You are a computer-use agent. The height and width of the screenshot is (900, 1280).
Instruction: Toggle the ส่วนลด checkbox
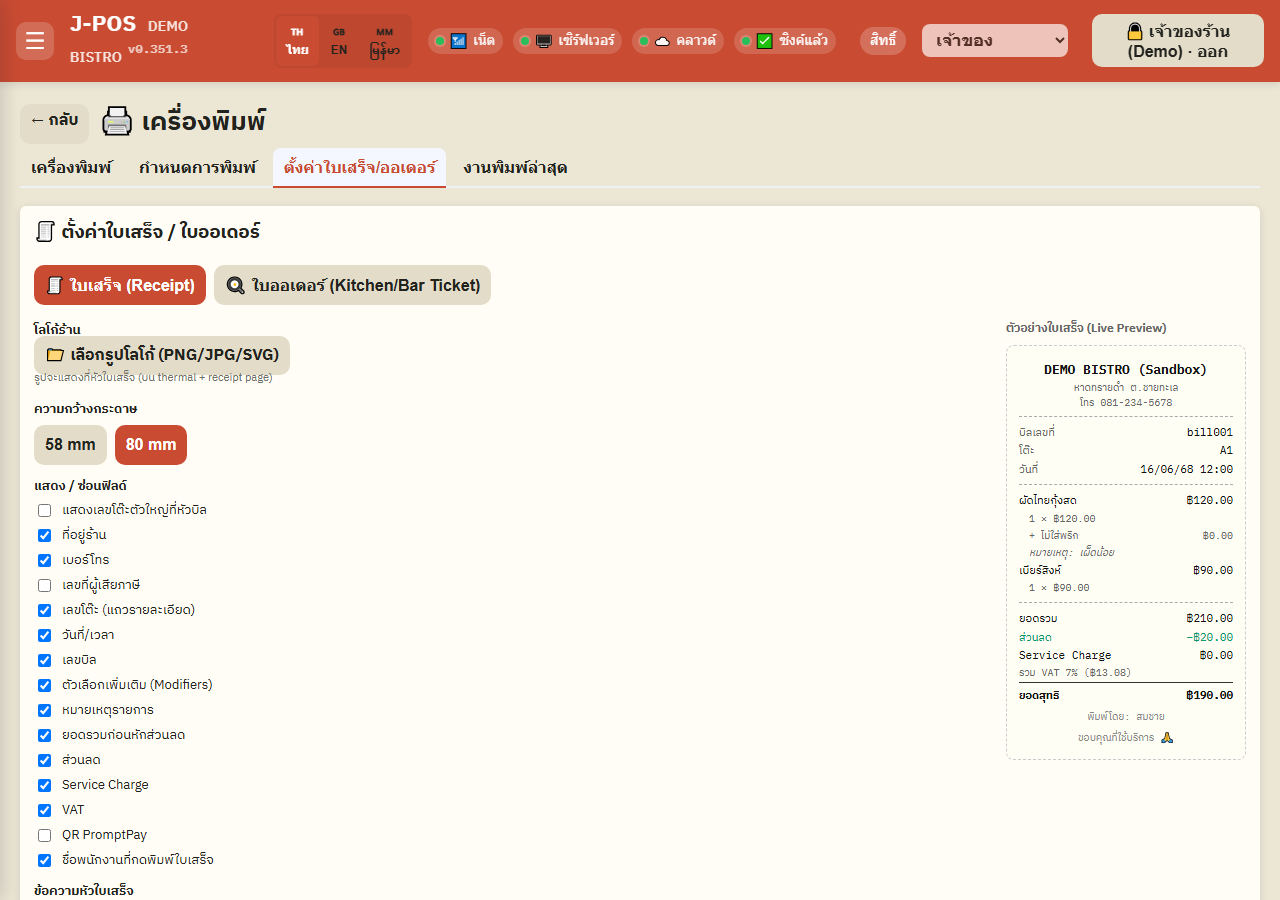44,760
